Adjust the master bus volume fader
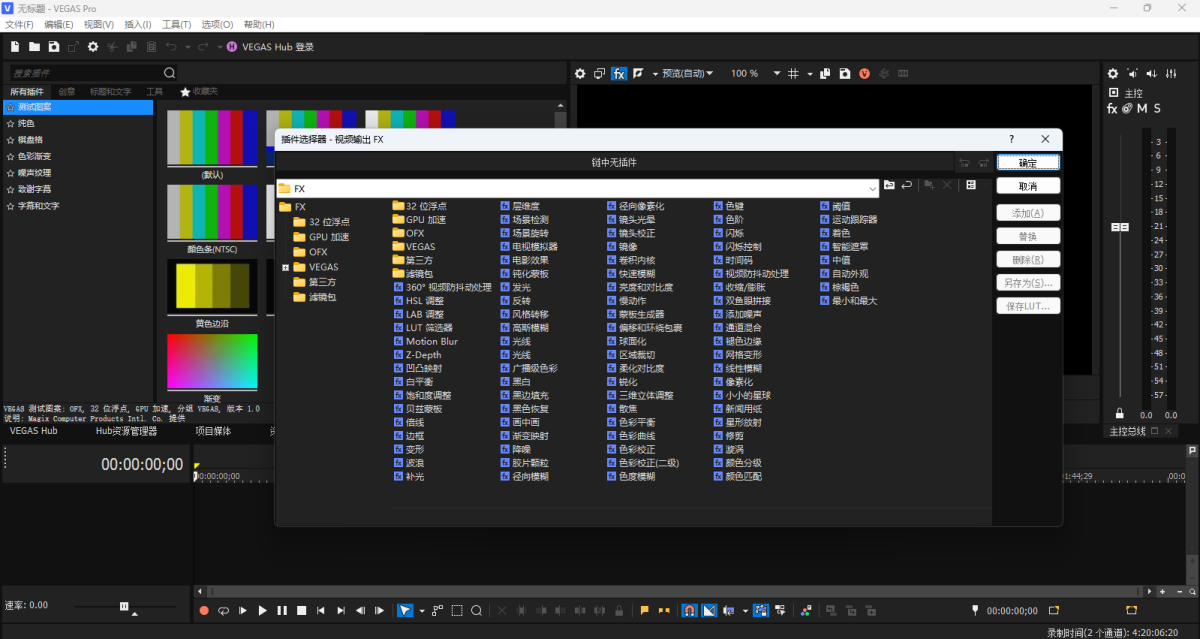 1120,227
